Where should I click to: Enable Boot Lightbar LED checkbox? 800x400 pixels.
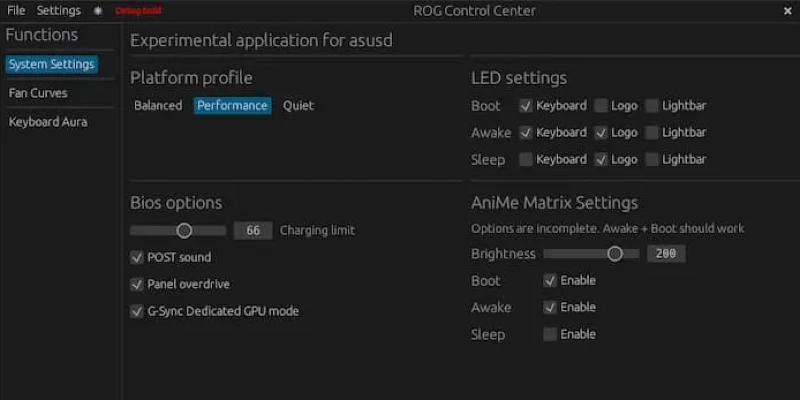click(652, 106)
